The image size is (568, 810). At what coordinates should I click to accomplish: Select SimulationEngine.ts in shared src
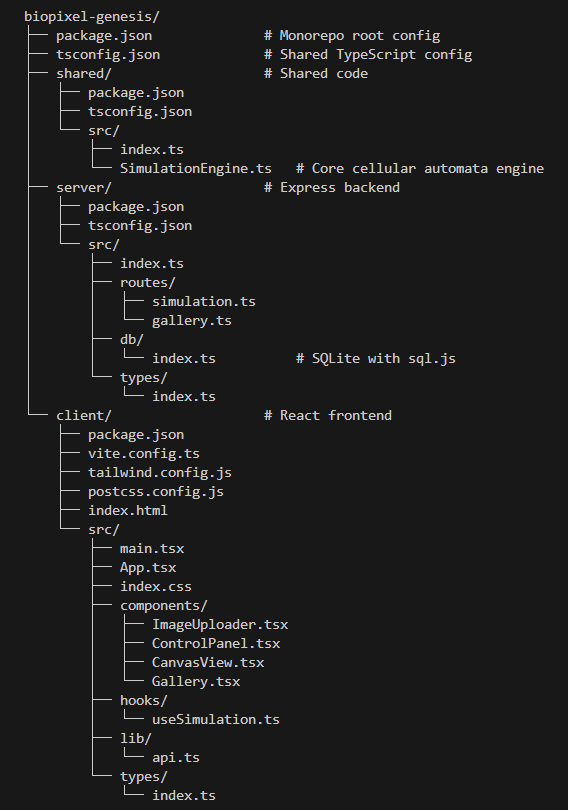tap(196, 169)
